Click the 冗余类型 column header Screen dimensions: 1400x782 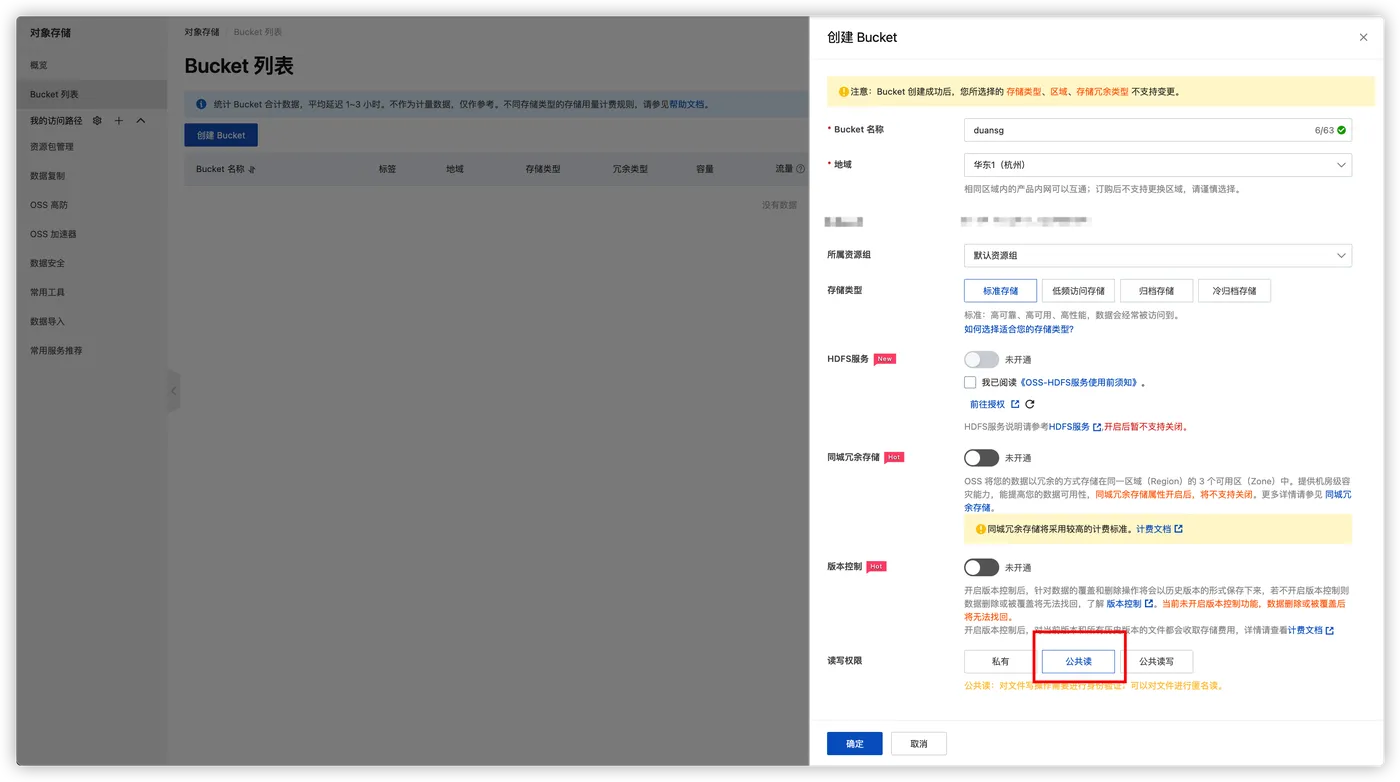point(630,169)
